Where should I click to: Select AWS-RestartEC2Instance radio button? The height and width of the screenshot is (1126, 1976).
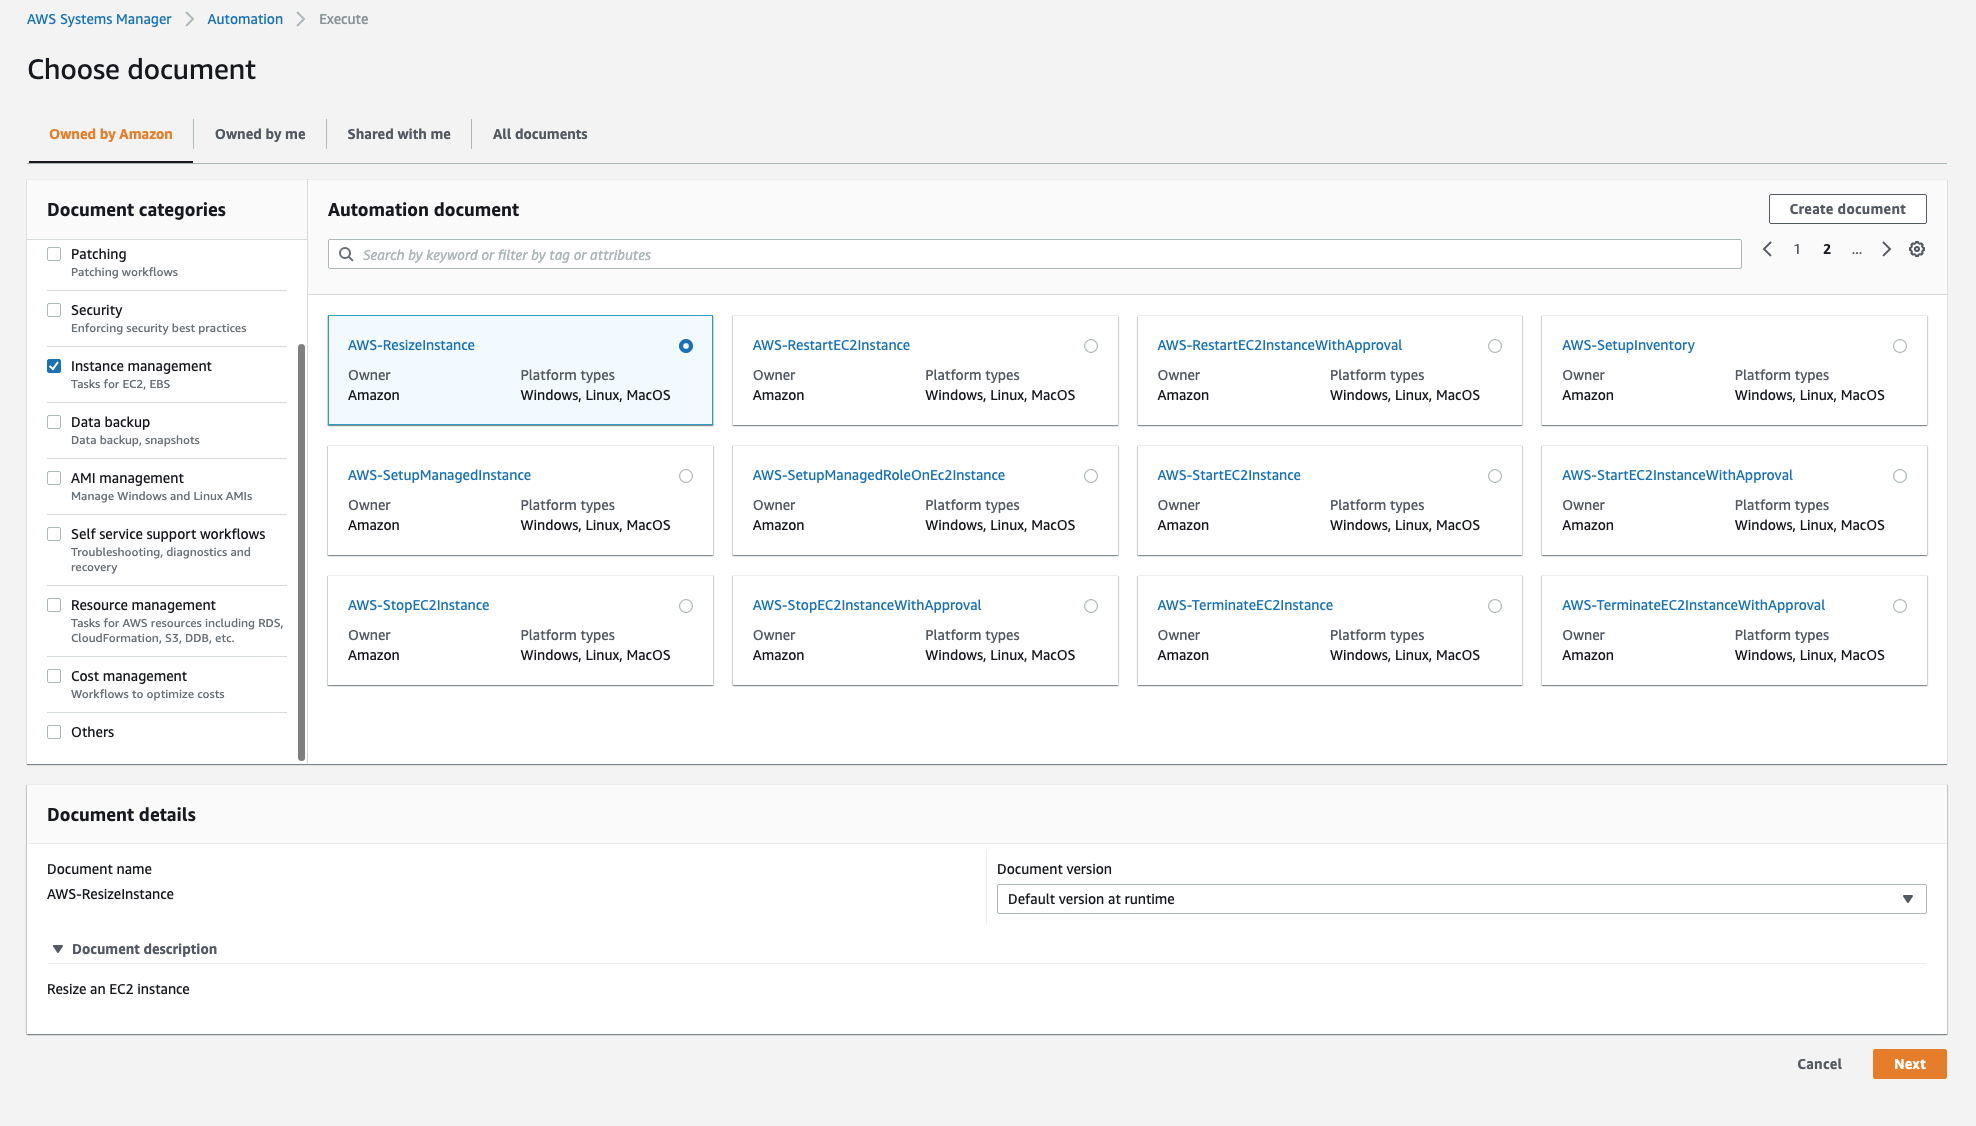1091,346
